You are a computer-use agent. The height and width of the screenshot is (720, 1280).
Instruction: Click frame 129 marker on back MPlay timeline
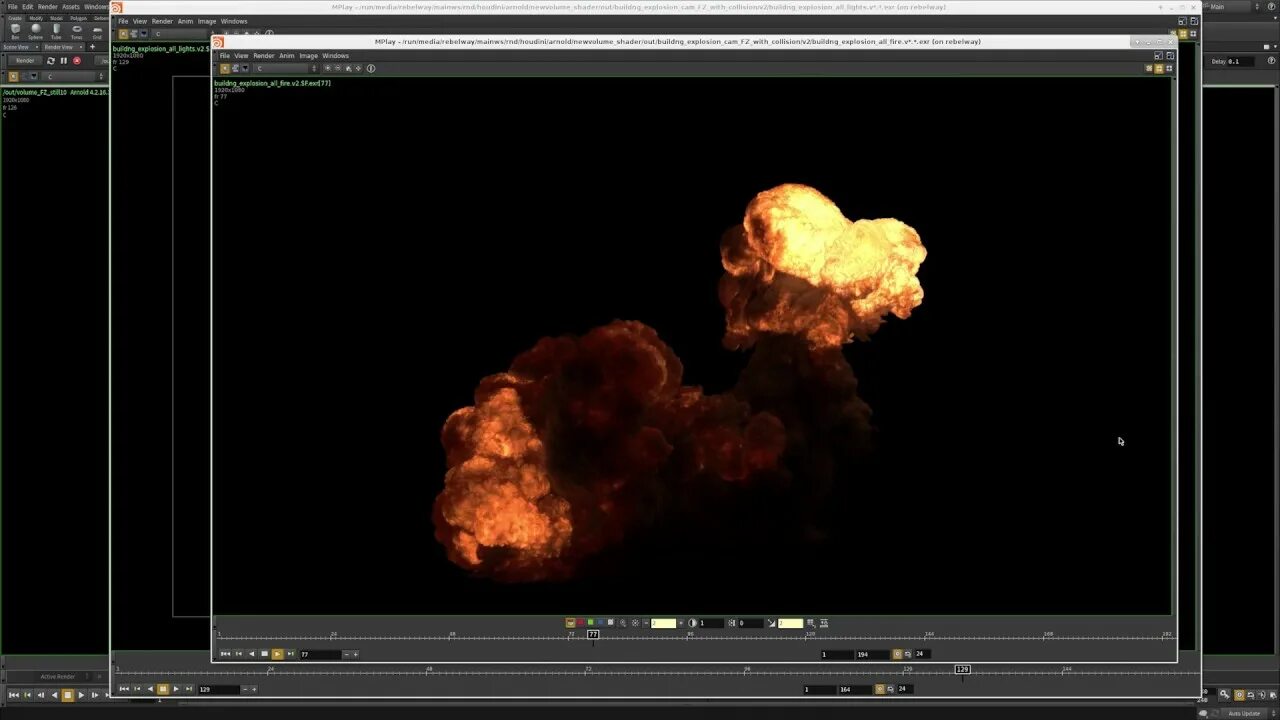click(x=962, y=669)
